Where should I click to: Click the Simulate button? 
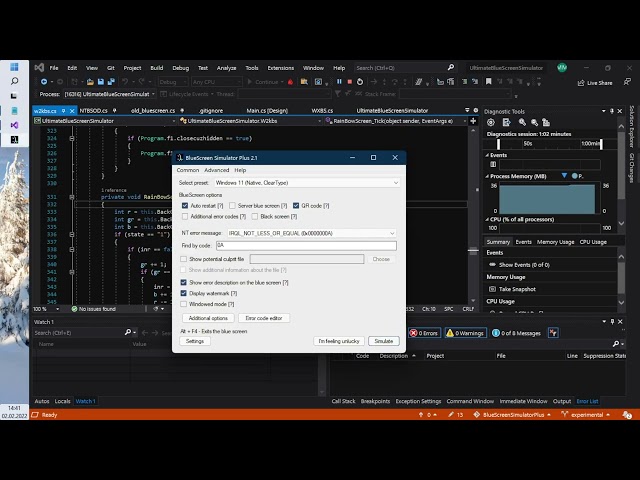[x=384, y=341]
